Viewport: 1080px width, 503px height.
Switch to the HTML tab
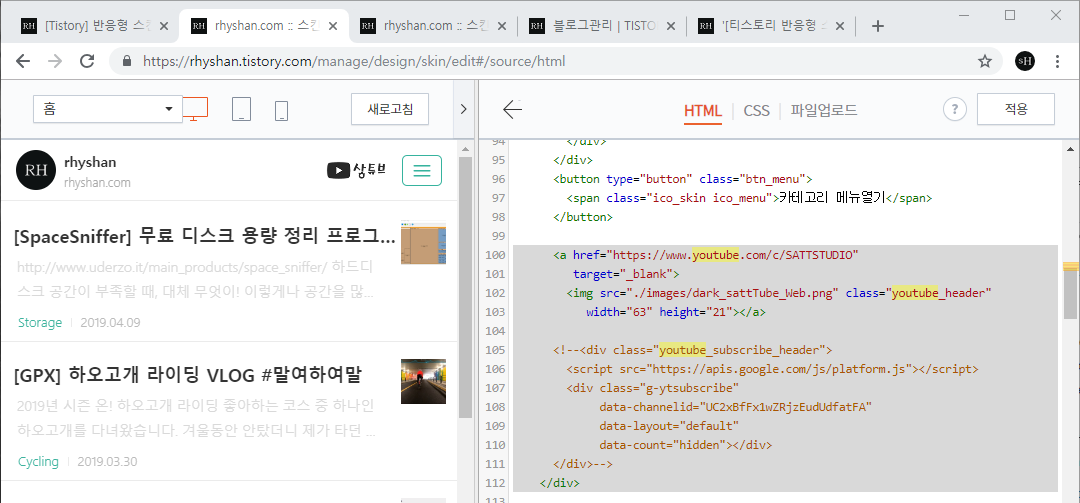click(x=703, y=110)
